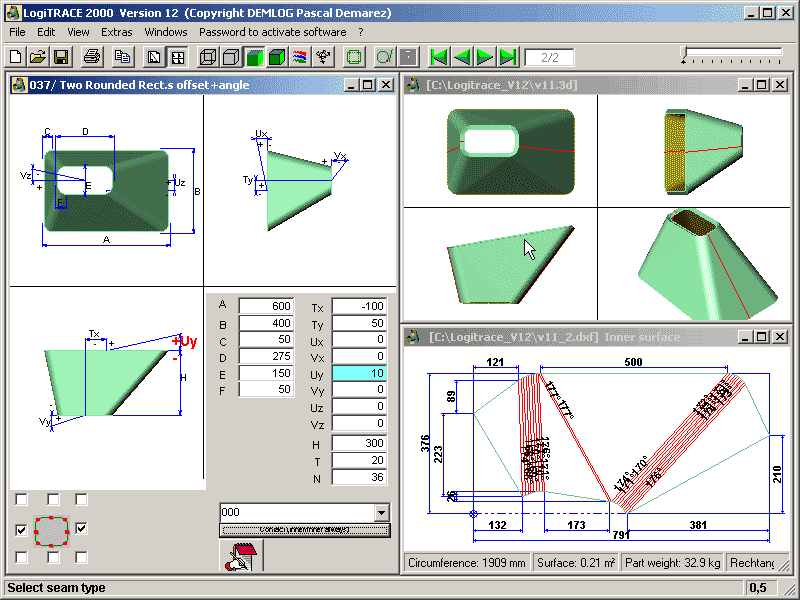Image resolution: width=800 pixels, height=600 pixels.
Task: Click the T thickness field showing 20
Action: [359, 460]
